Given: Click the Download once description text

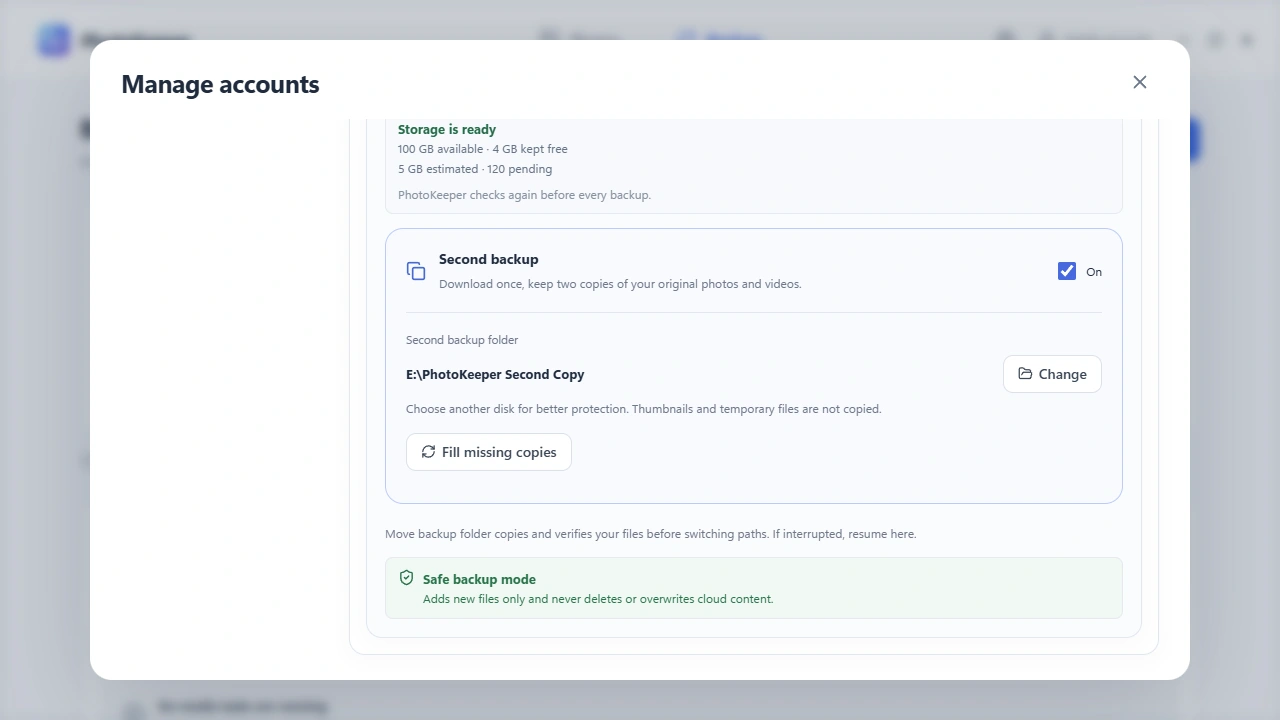Looking at the screenshot, I should (620, 284).
